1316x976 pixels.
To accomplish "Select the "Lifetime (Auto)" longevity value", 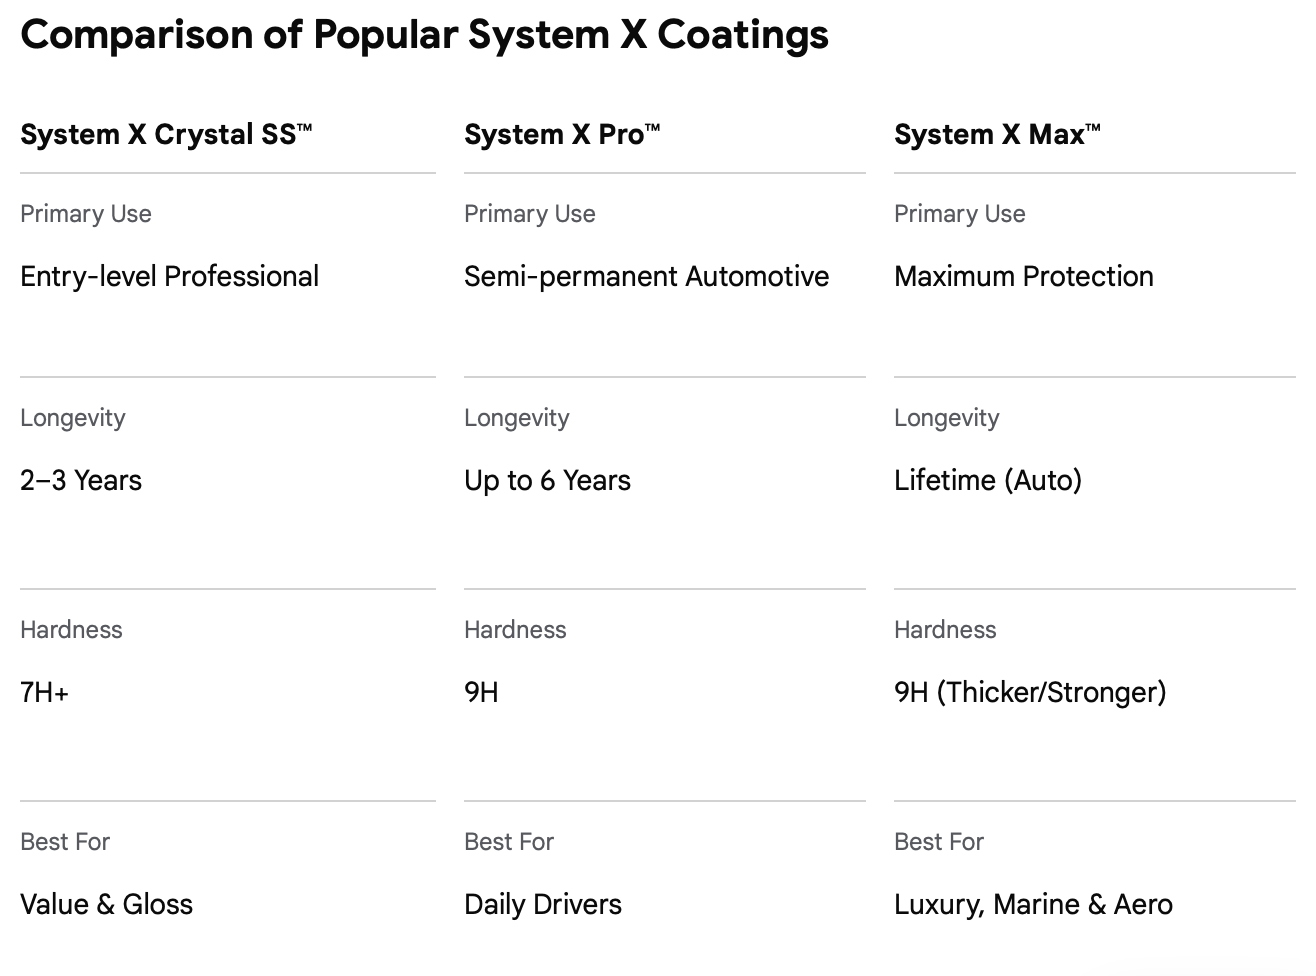I will point(987,481).
